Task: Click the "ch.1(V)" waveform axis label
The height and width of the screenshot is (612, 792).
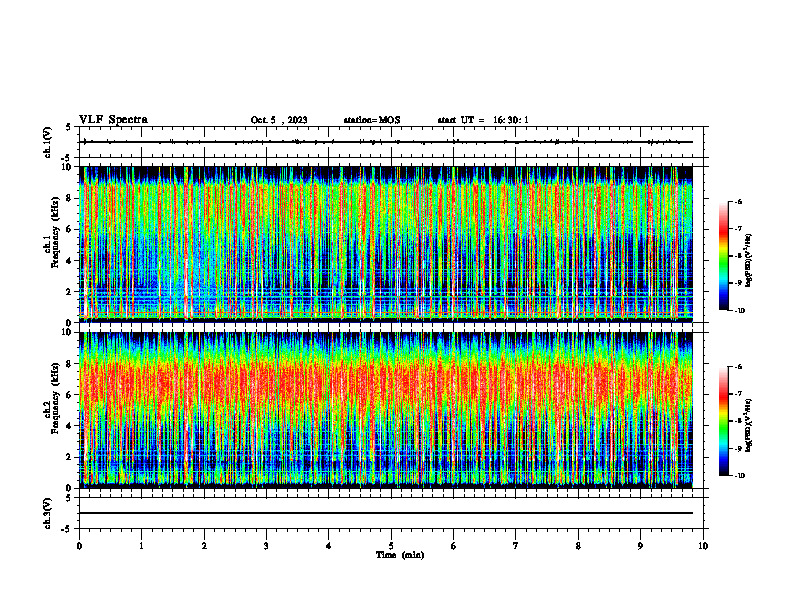Action: (48, 142)
